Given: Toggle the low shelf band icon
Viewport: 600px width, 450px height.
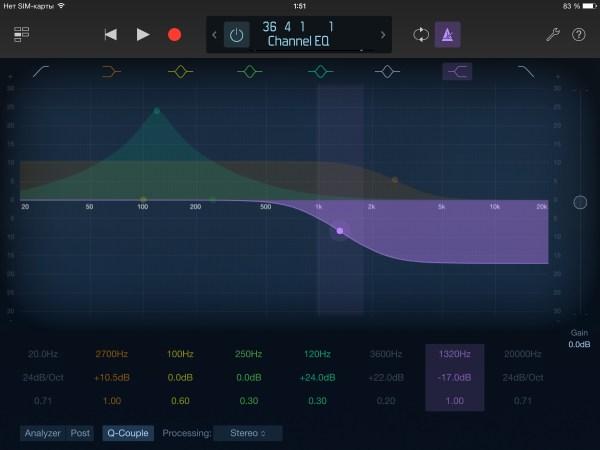Looking at the screenshot, I should pos(111,72).
